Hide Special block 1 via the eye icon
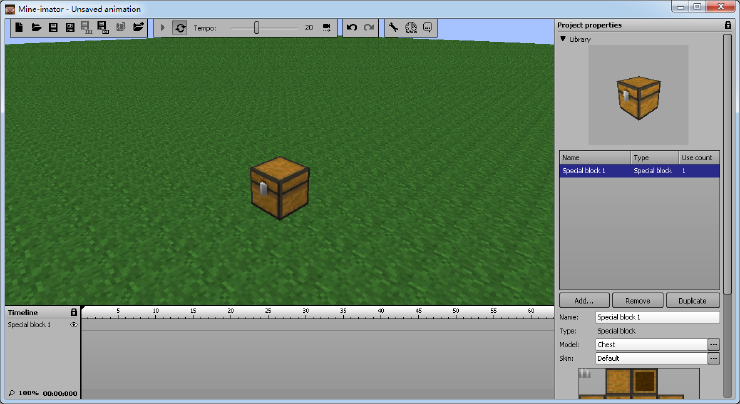 coord(74,325)
